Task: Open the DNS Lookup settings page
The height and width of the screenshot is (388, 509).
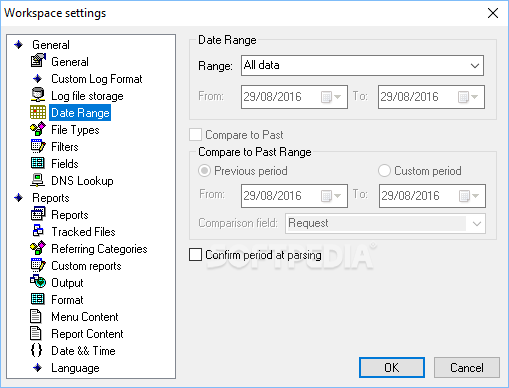Action: tap(82, 181)
